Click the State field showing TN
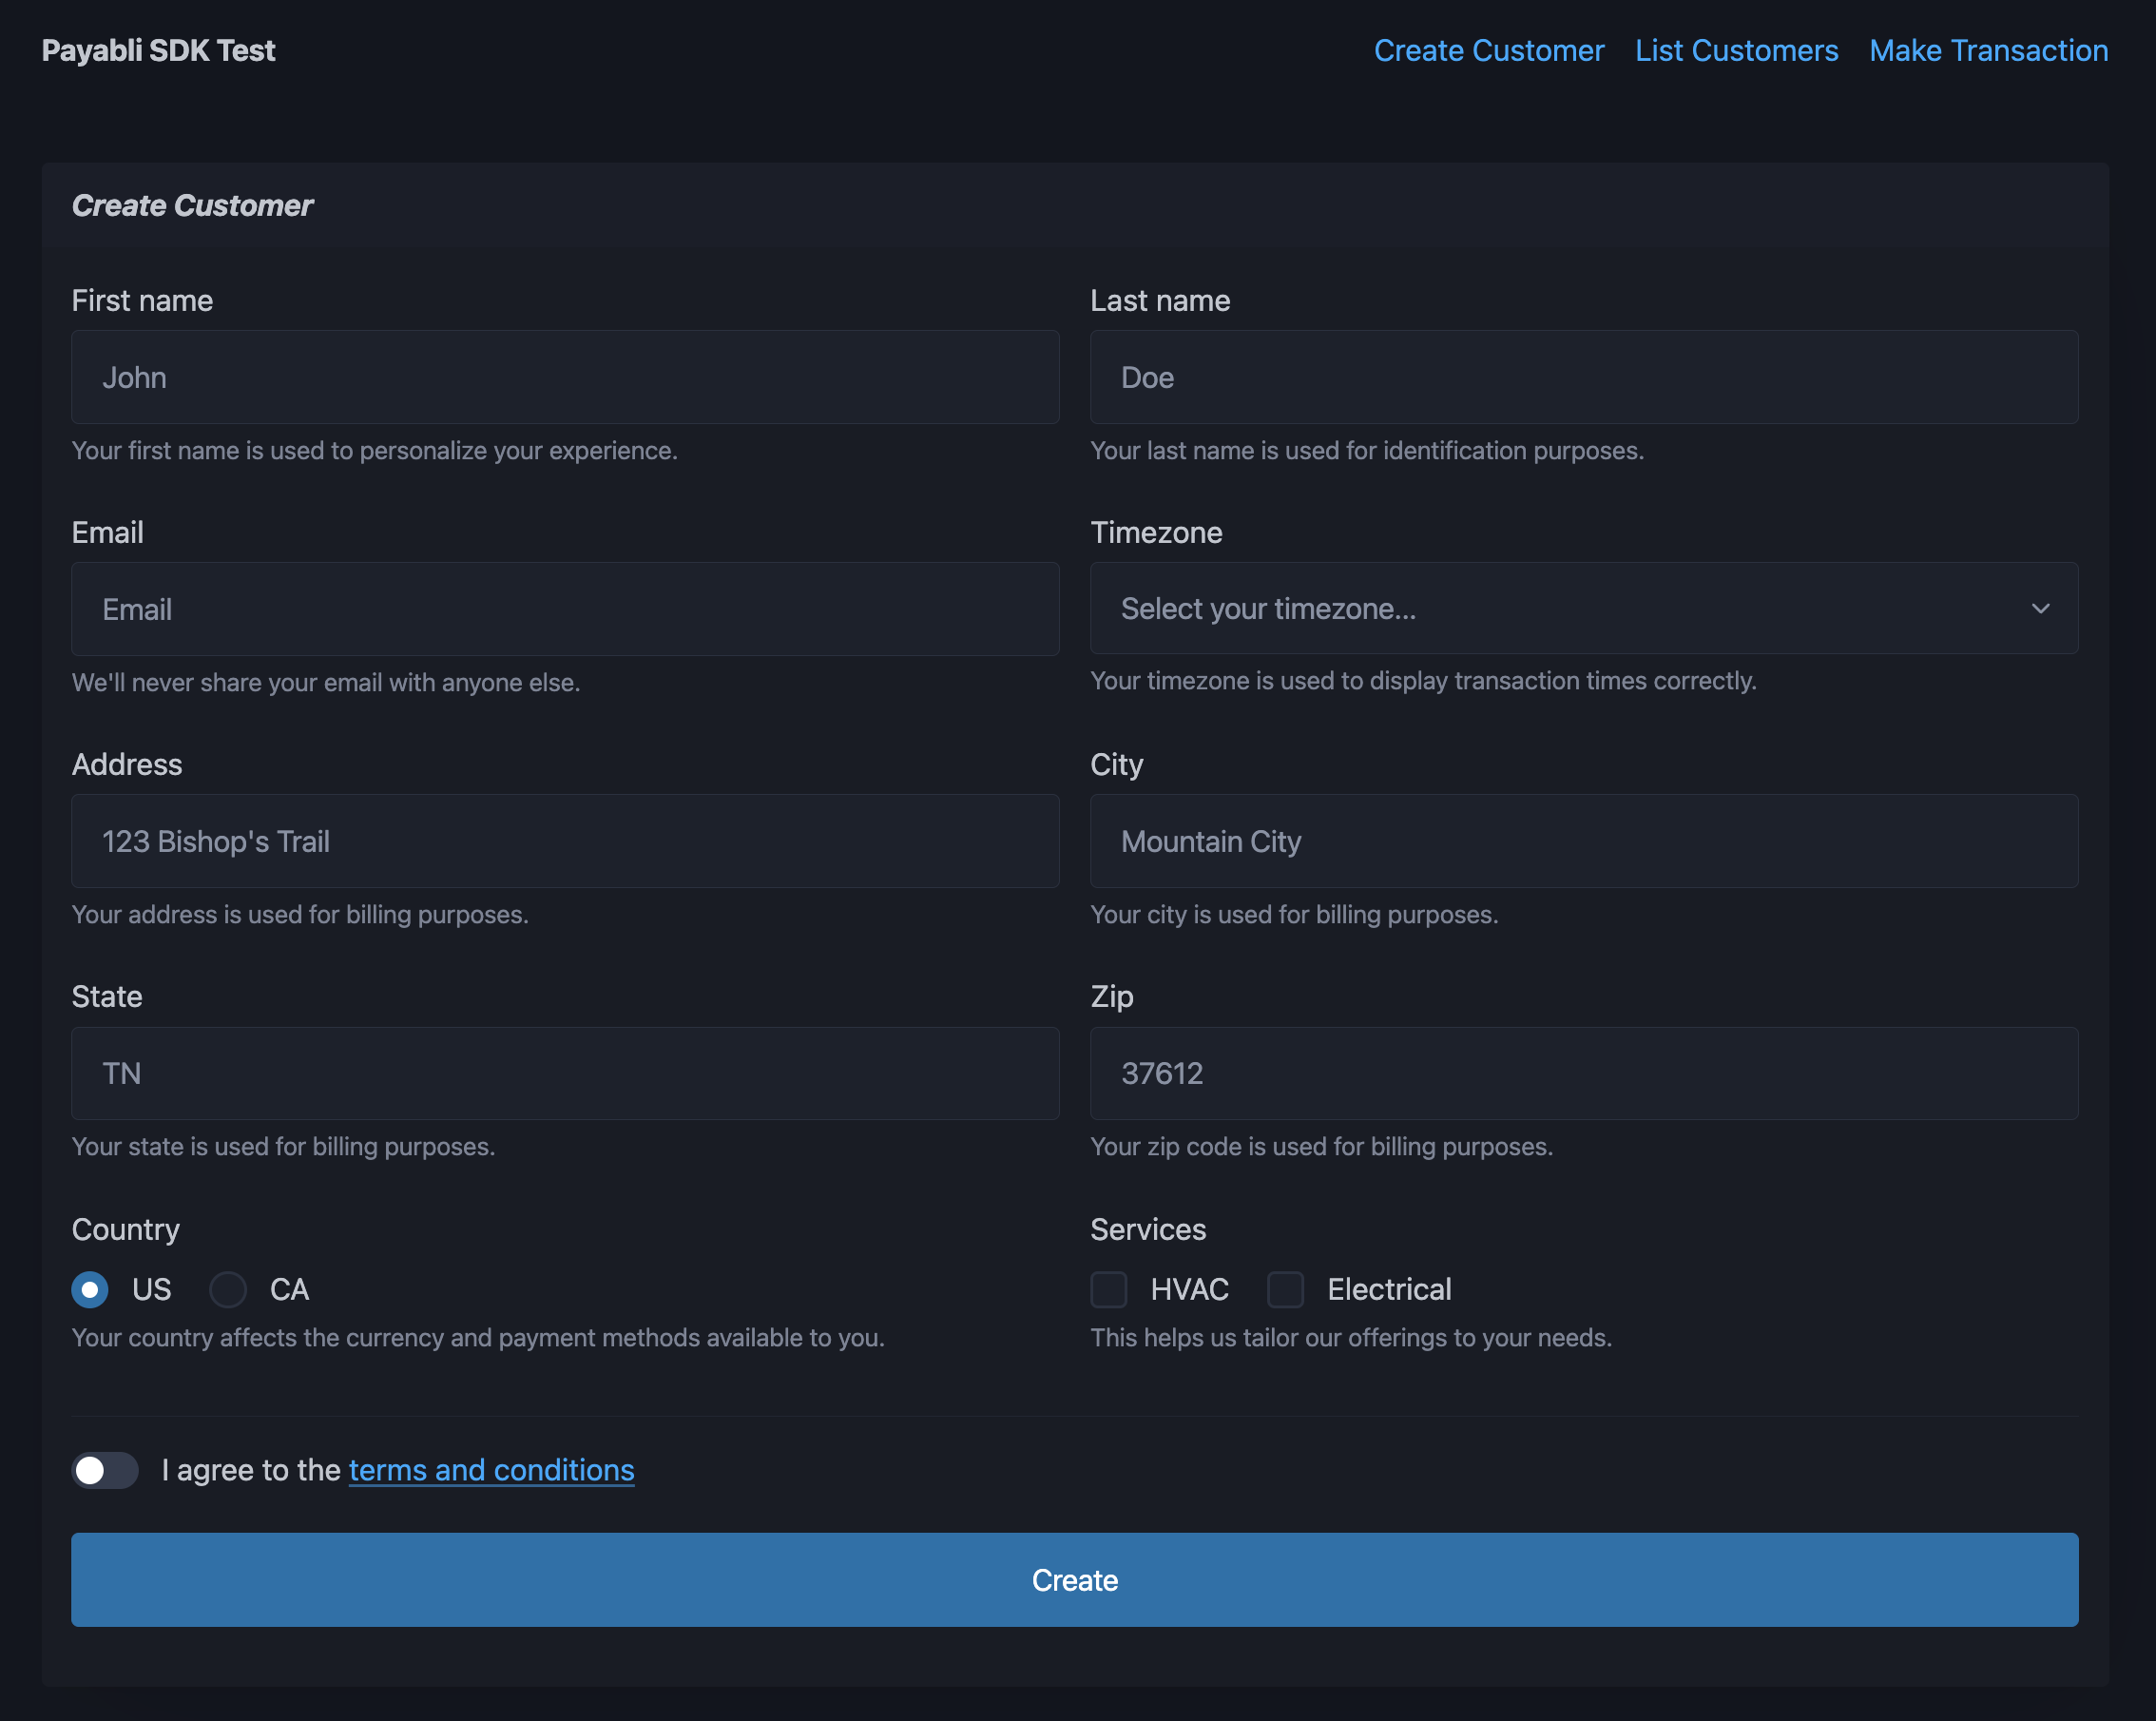Screen dimensions: 2156x1721 click(x=565, y=1073)
